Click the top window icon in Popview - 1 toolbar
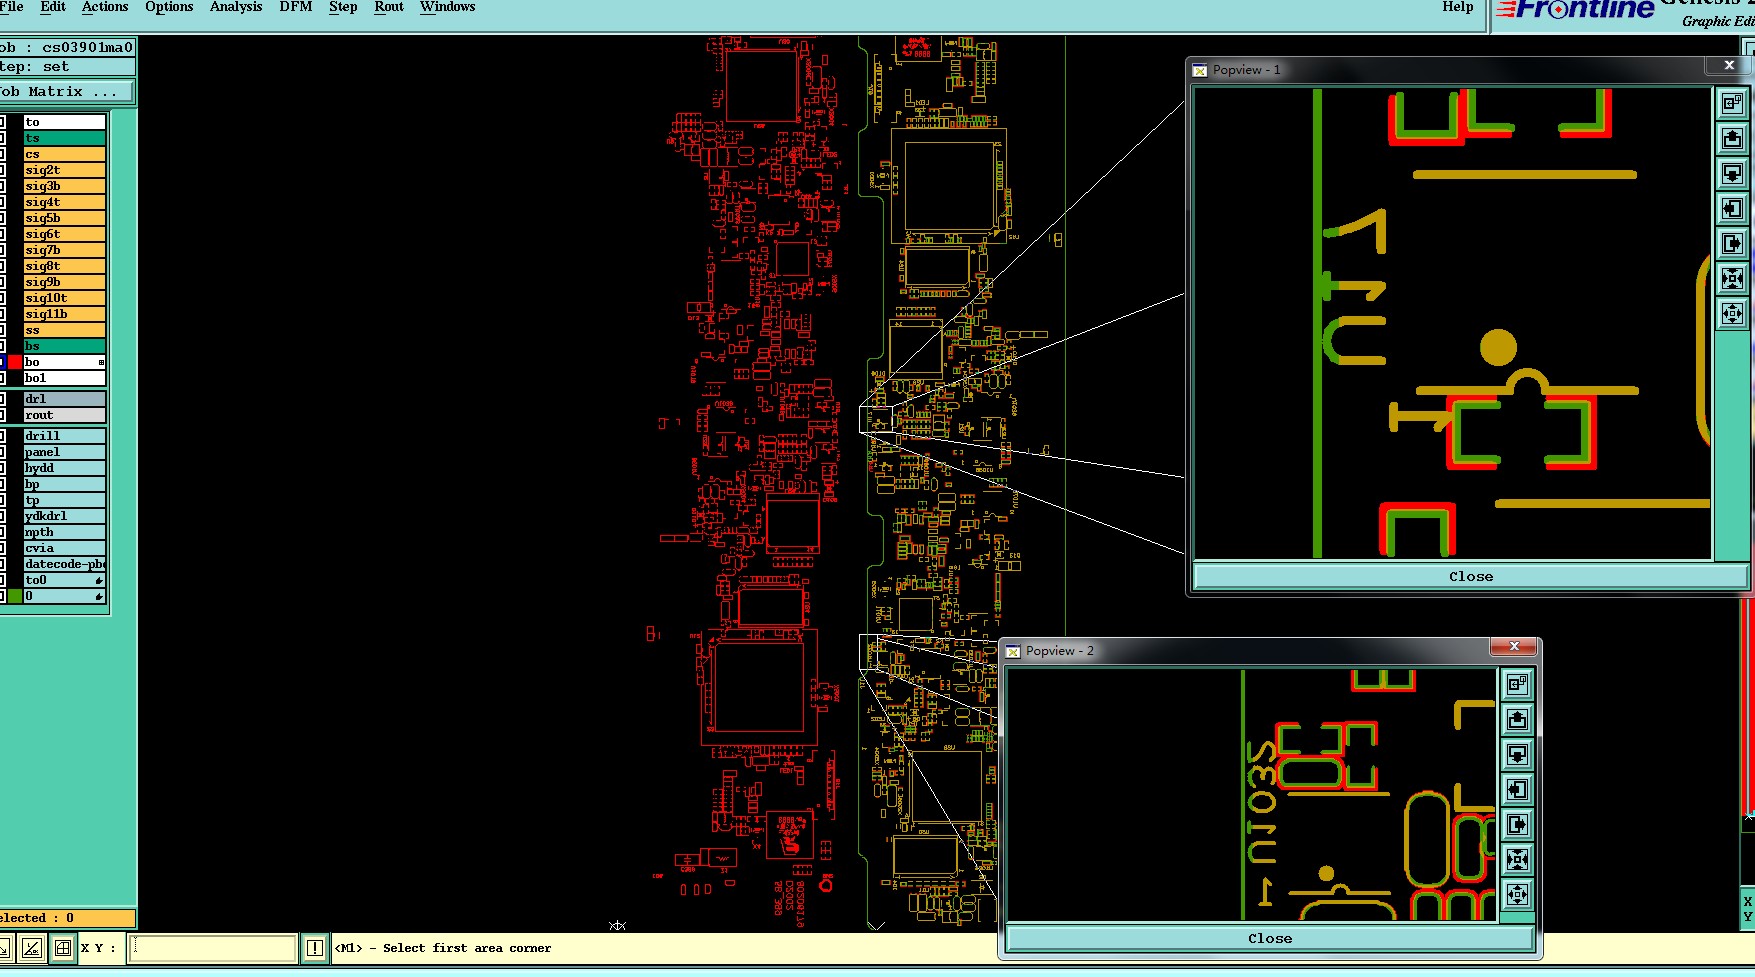Image resolution: width=1755 pixels, height=977 pixels. click(x=1732, y=103)
